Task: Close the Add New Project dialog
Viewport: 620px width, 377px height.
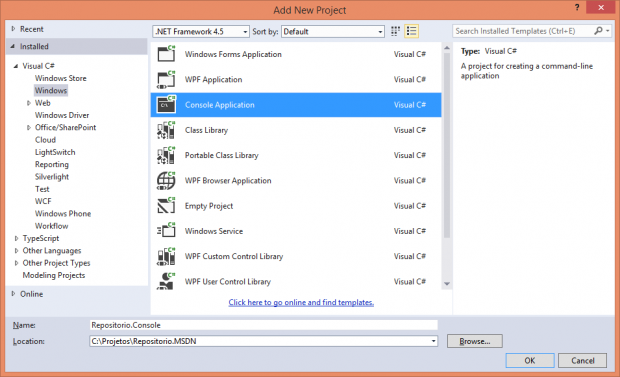Action: tap(601, 8)
